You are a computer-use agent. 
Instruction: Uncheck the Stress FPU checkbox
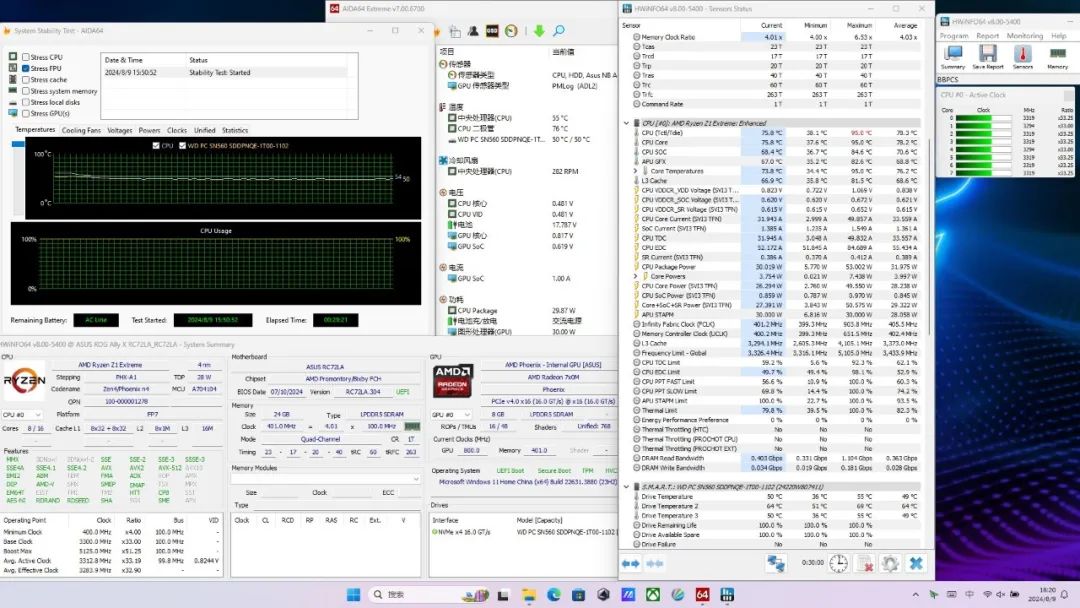pos(26,69)
